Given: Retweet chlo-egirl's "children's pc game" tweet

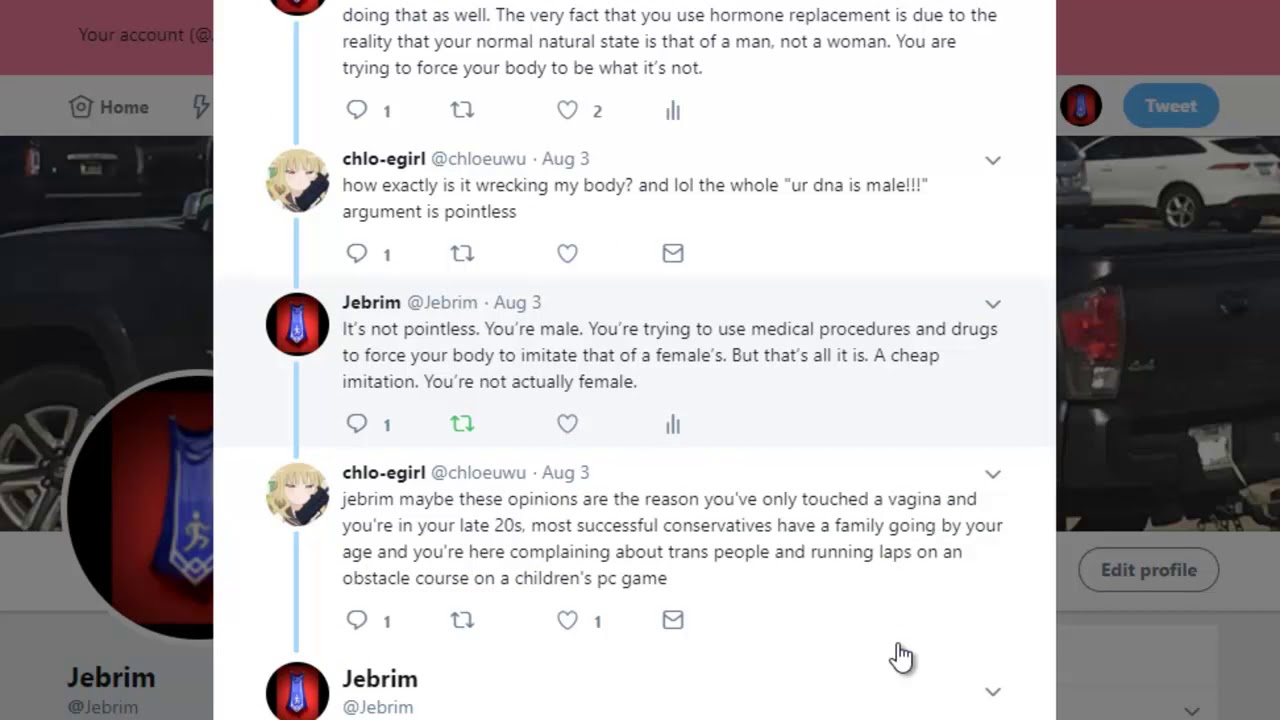Looking at the screenshot, I should click(x=462, y=620).
